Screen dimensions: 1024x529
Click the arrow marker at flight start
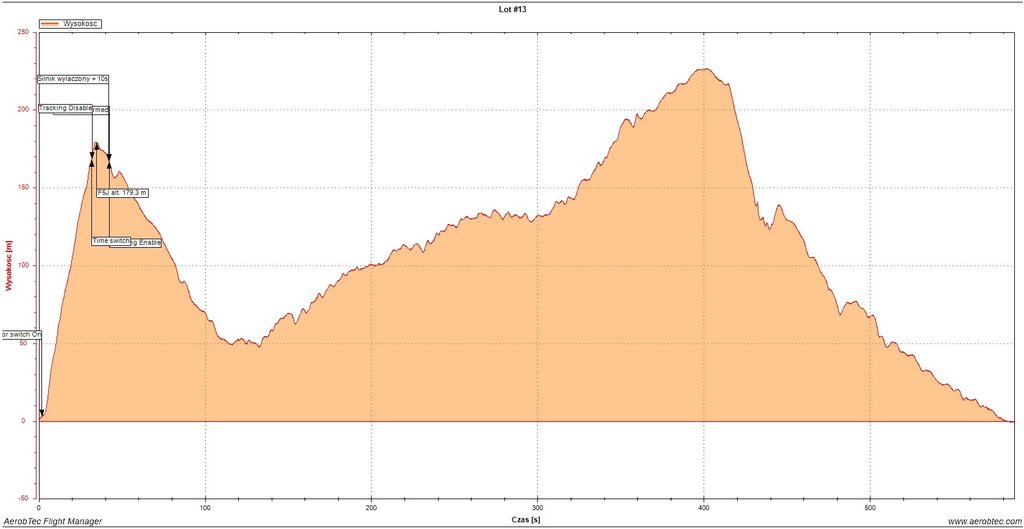point(41,413)
